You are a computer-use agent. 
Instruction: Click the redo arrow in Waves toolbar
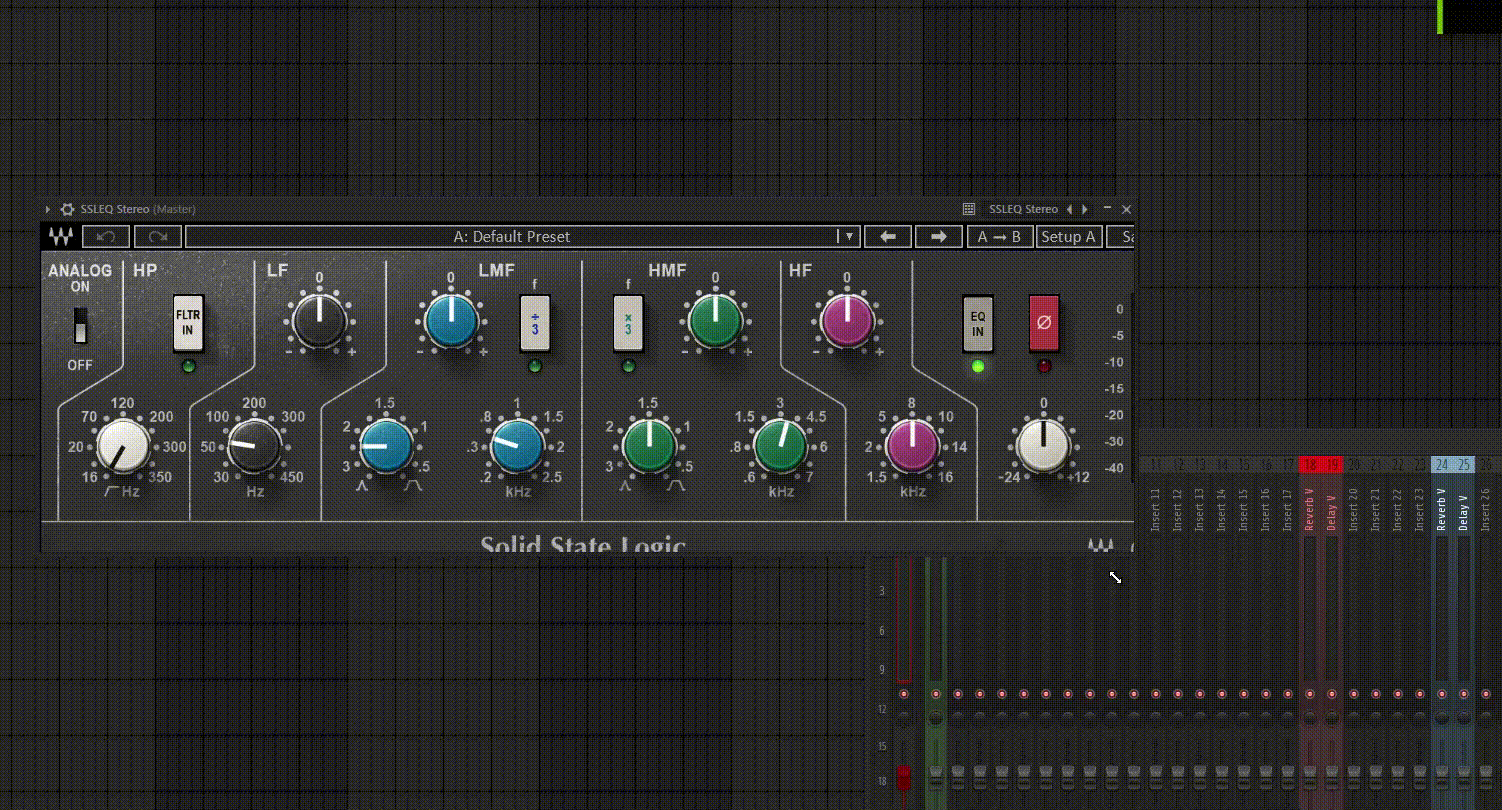point(158,237)
